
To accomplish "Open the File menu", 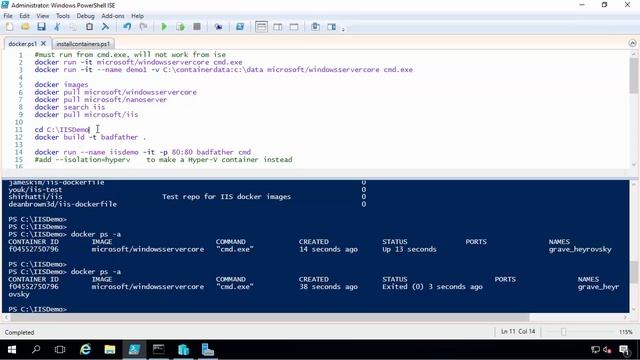I will 8,16.
